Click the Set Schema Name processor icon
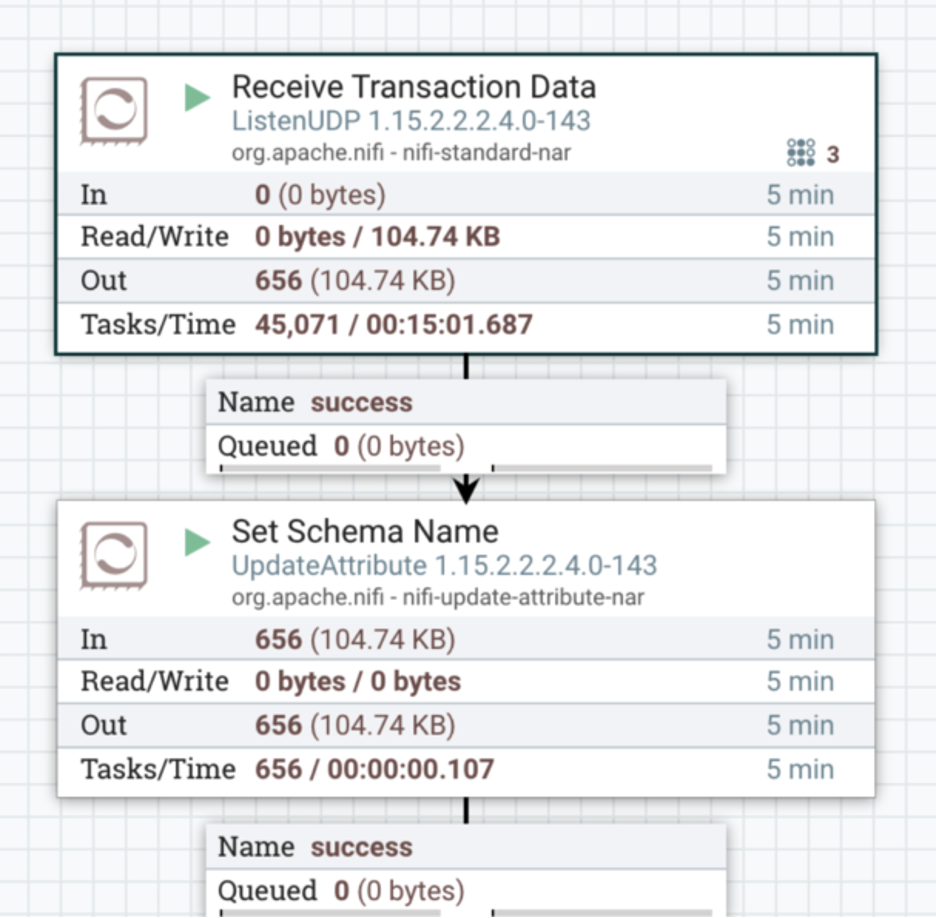Screen dimensions: 936x918 click(114, 556)
